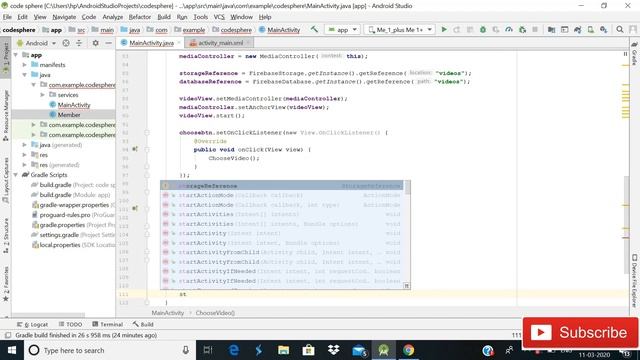The image size is (640, 360).
Task: Collapse the app module in project tree
Action: (x=16, y=55)
